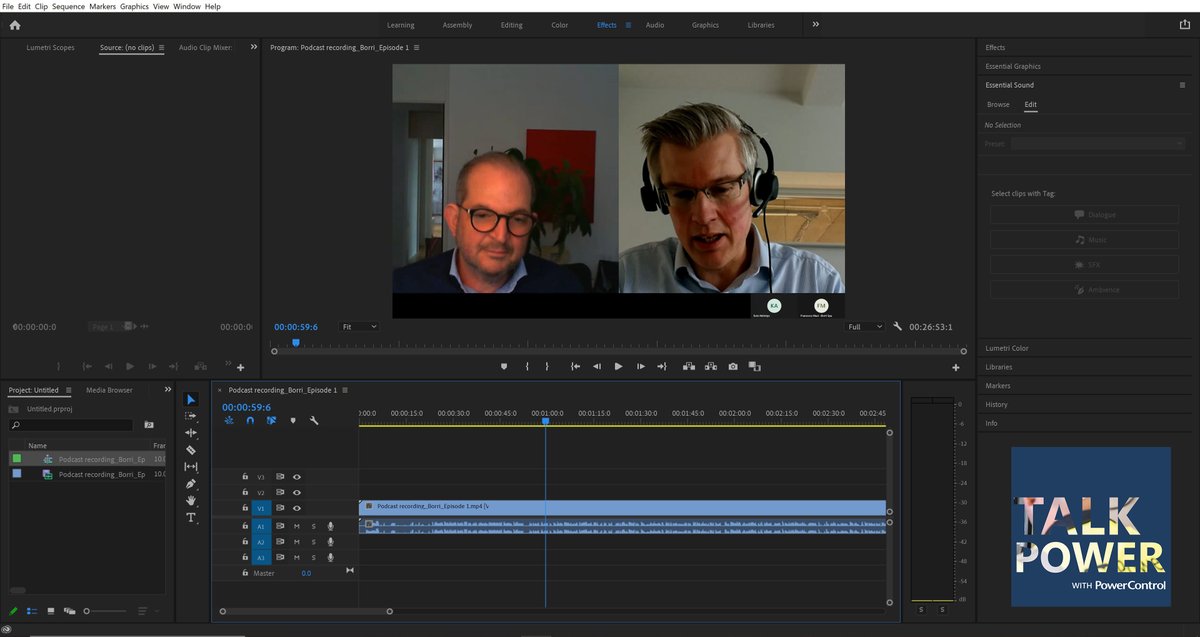
Task: Switch Project panel to icon view
Action: 50,611
